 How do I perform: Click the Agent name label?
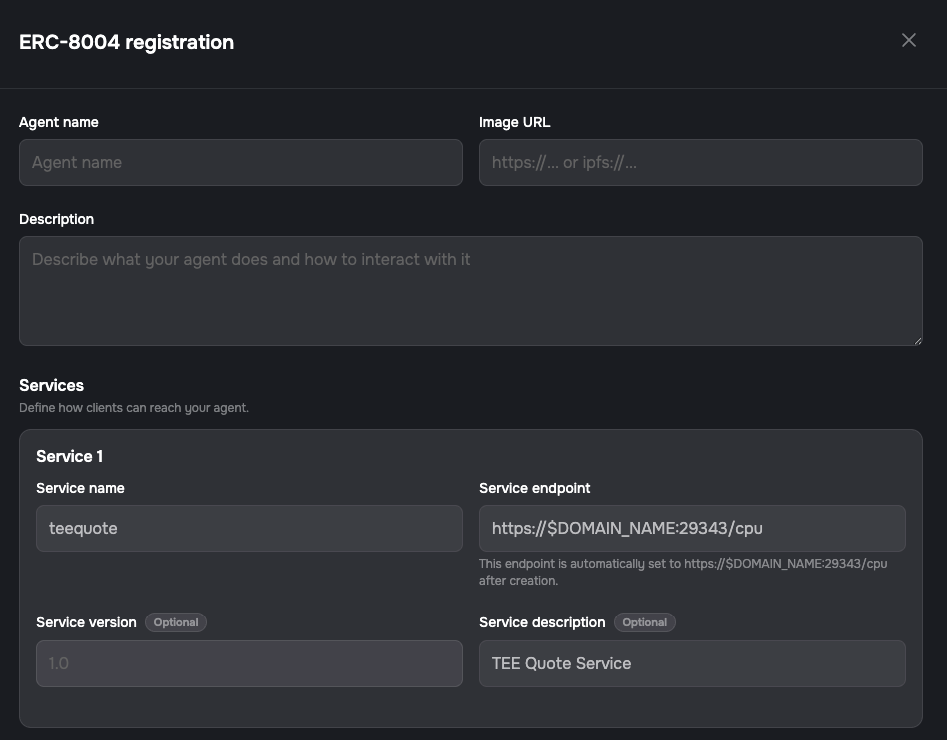(59, 122)
